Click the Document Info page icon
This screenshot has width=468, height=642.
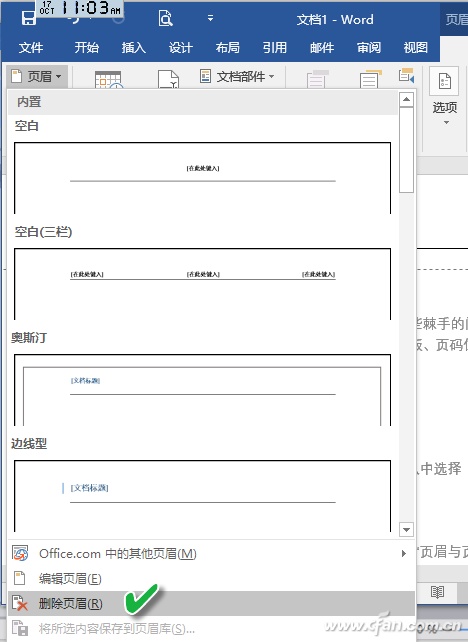point(168,79)
